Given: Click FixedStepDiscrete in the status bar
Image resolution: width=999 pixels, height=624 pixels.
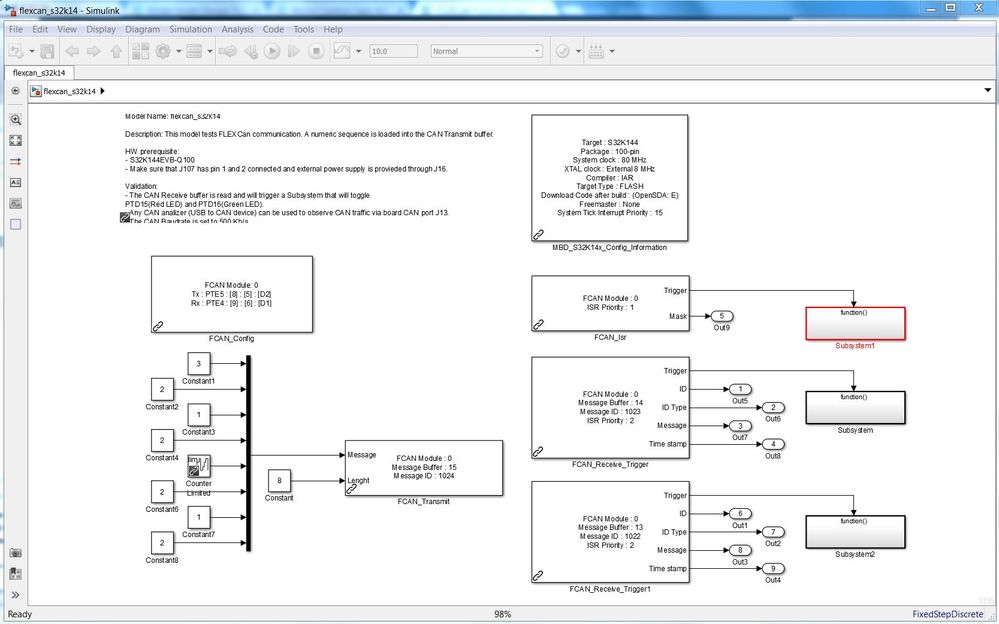Looking at the screenshot, I should pos(950,614).
